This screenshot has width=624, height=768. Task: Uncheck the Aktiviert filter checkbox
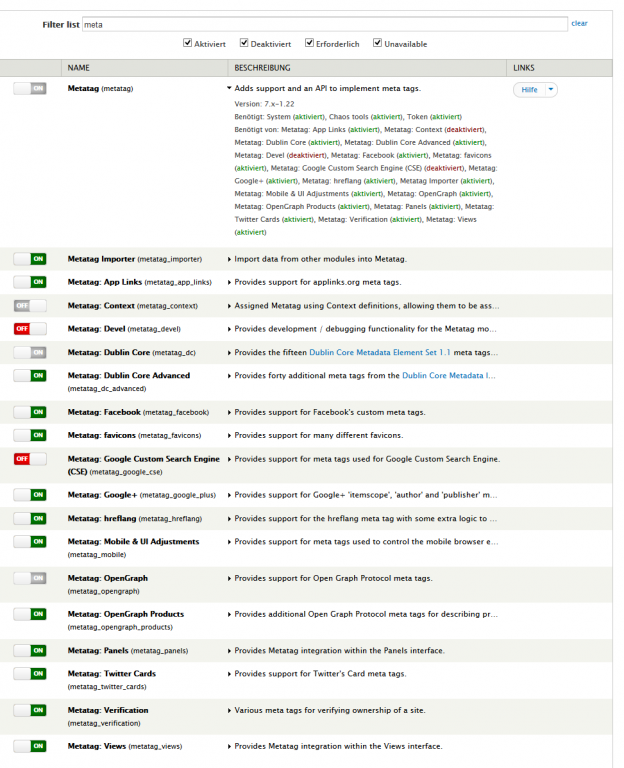[x=188, y=44]
